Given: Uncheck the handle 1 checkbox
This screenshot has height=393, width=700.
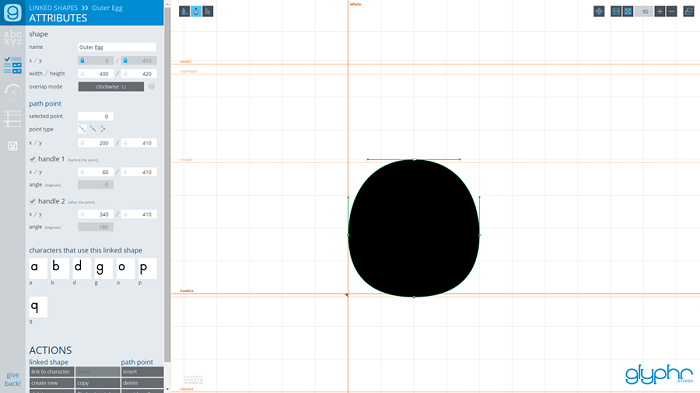Looking at the screenshot, I should pyautogui.click(x=32, y=159).
